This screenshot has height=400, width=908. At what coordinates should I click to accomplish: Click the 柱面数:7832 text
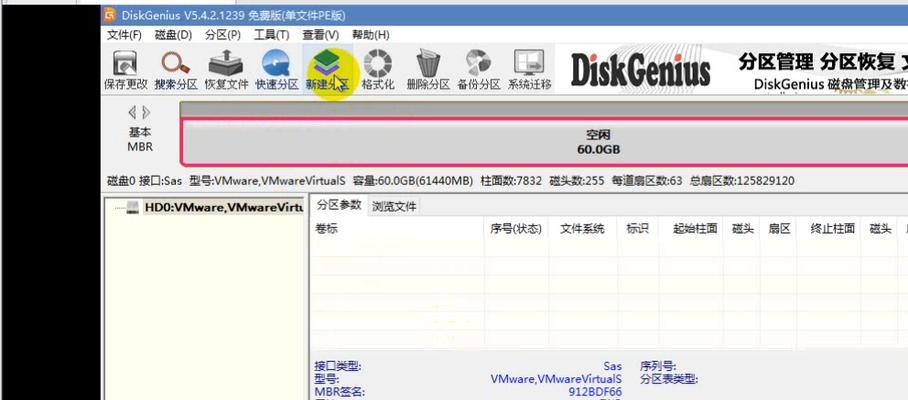[511, 181]
